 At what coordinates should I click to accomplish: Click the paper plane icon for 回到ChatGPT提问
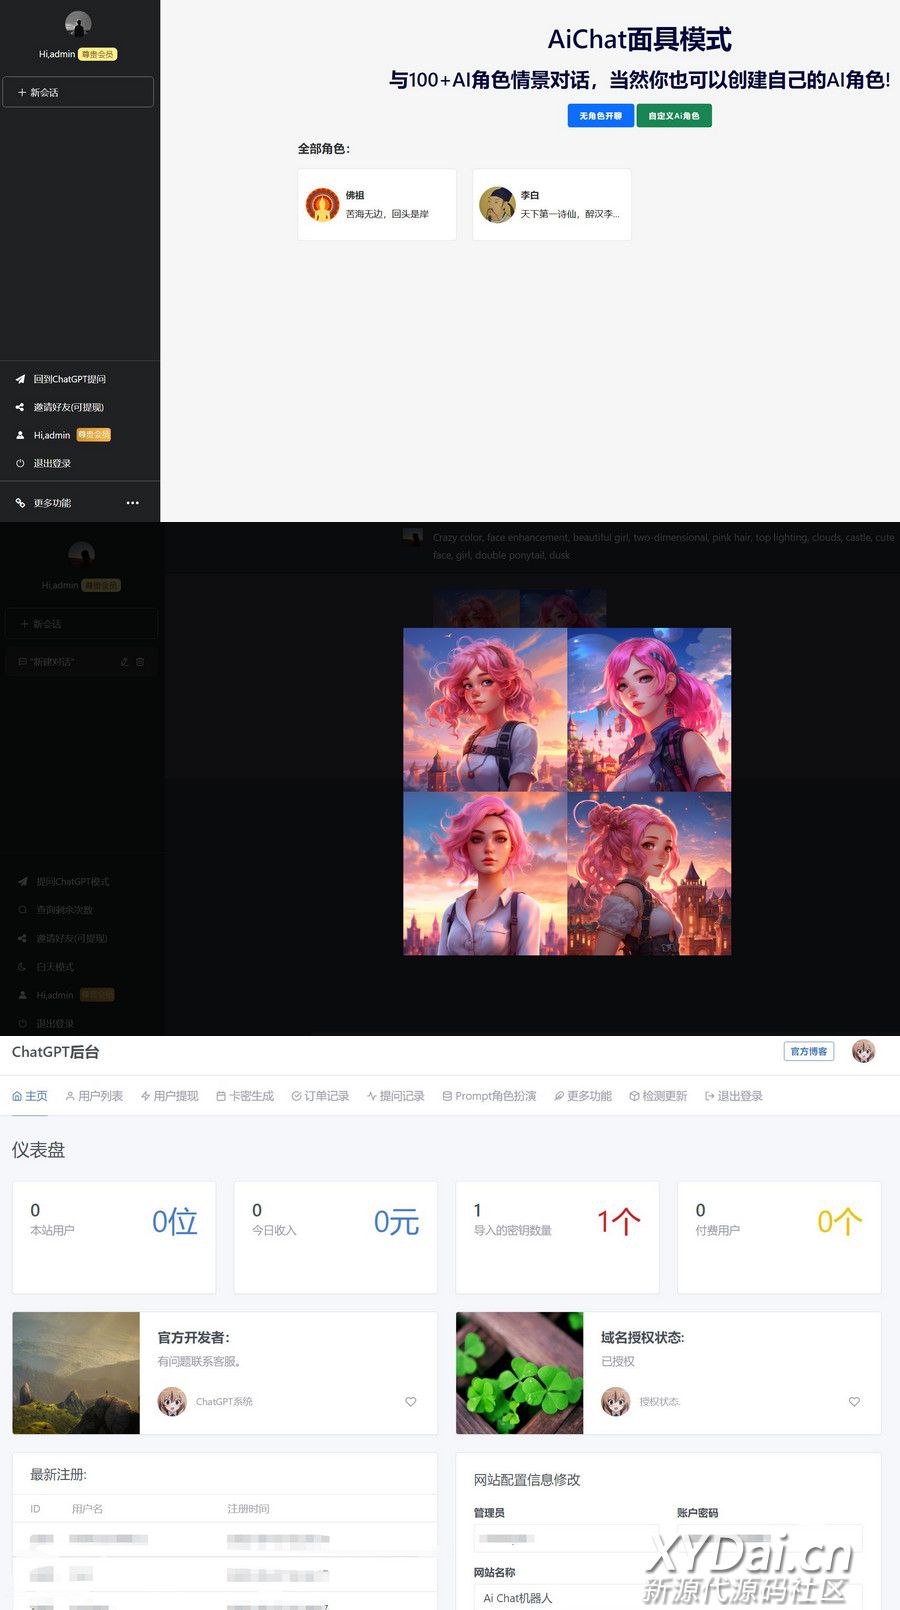(x=20, y=379)
